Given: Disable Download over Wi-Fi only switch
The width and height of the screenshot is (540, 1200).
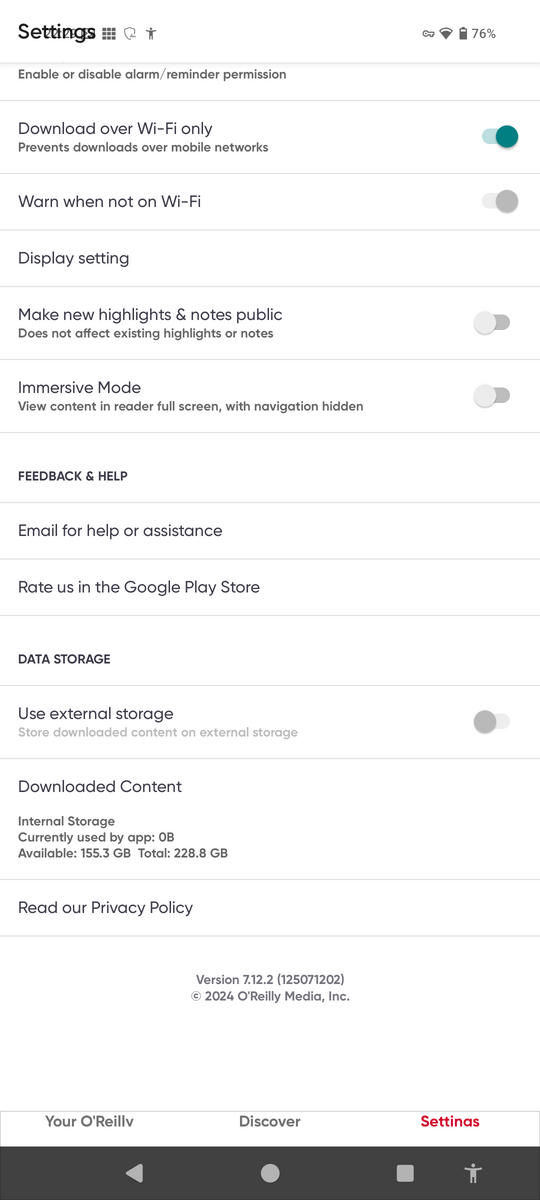Looking at the screenshot, I should coord(499,137).
